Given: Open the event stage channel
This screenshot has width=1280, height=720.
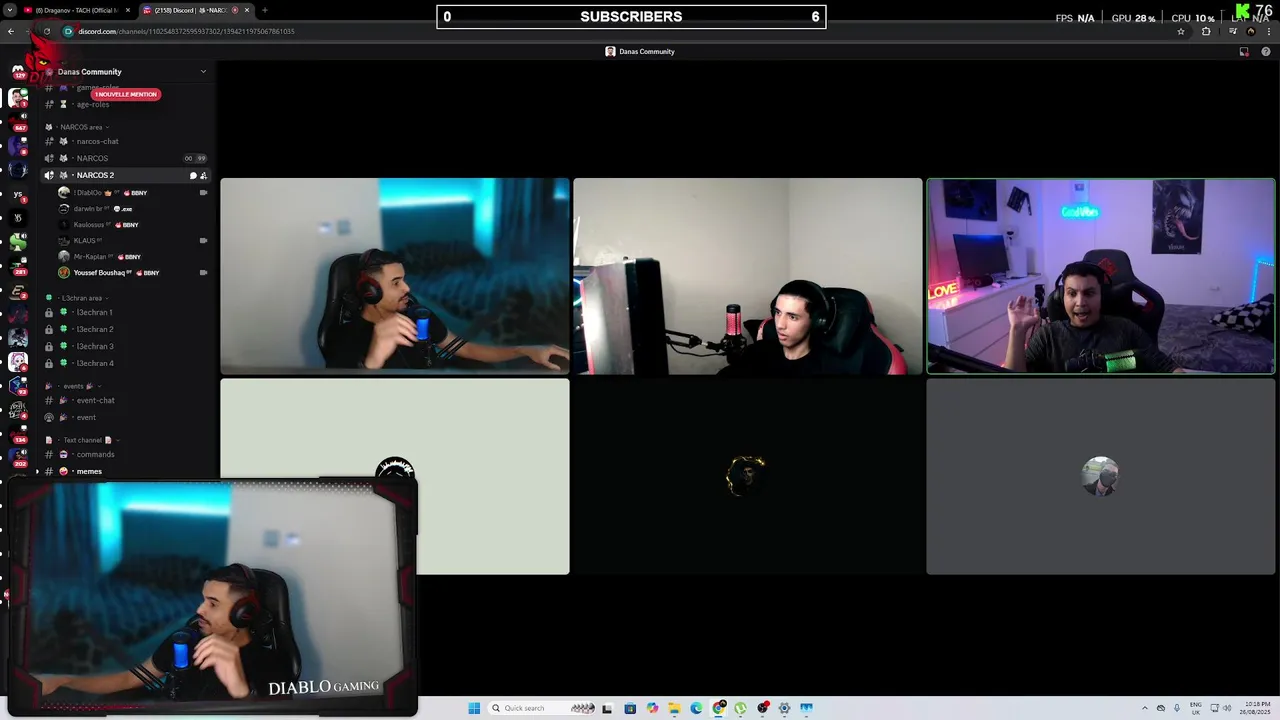Looking at the screenshot, I should [x=86, y=417].
